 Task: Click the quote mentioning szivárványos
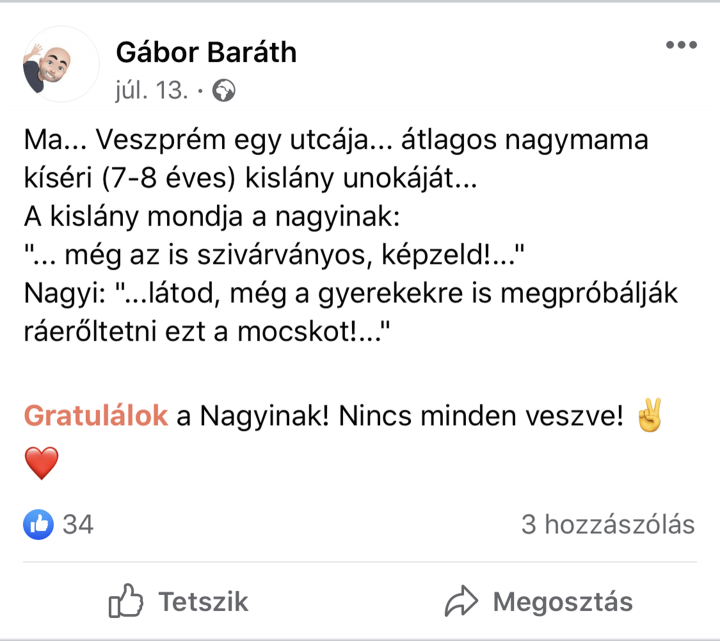click(x=274, y=255)
